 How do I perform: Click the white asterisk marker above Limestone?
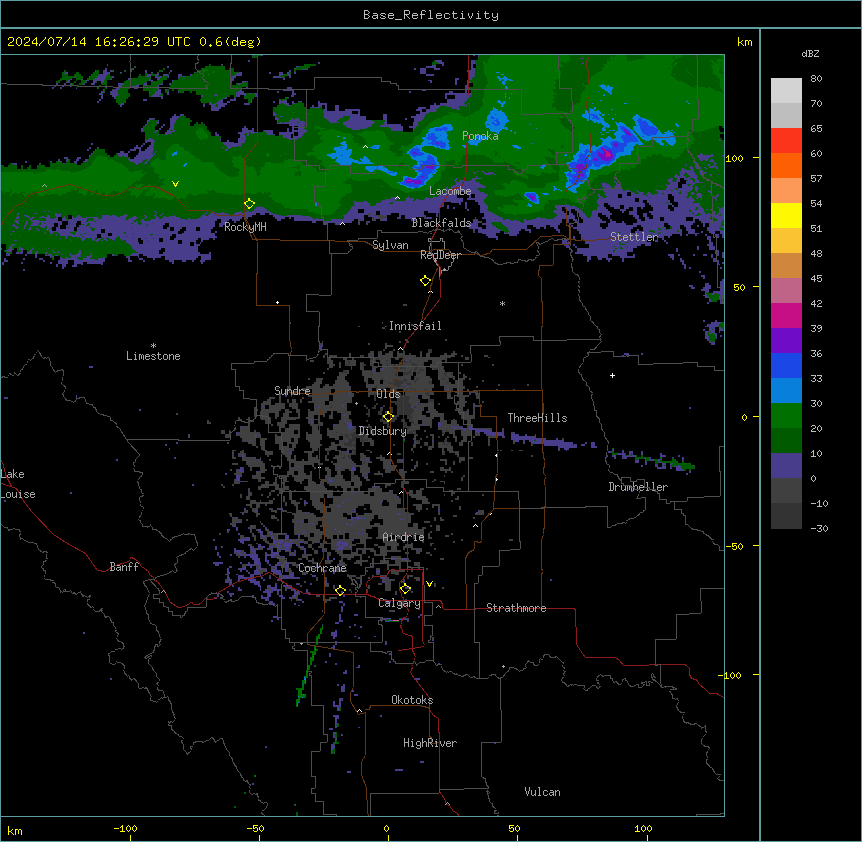(153, 346)
